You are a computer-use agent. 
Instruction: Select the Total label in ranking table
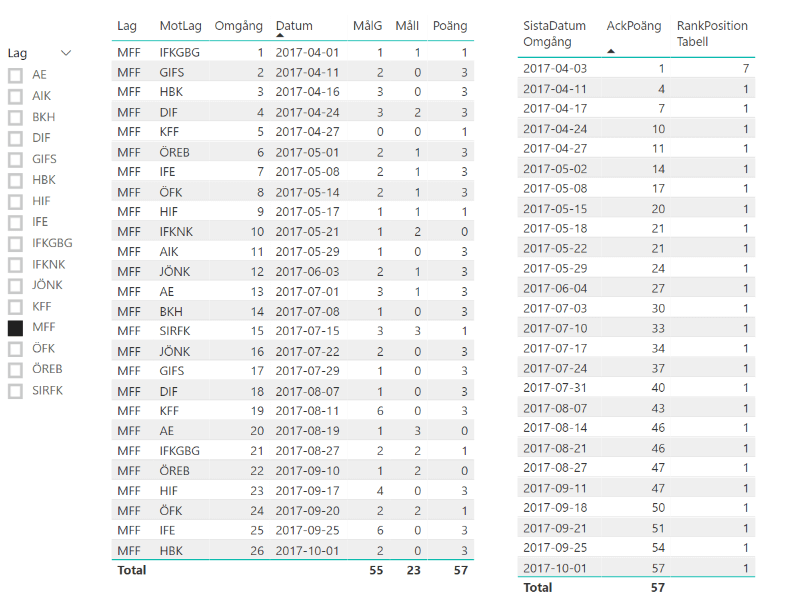pos(538,587)
